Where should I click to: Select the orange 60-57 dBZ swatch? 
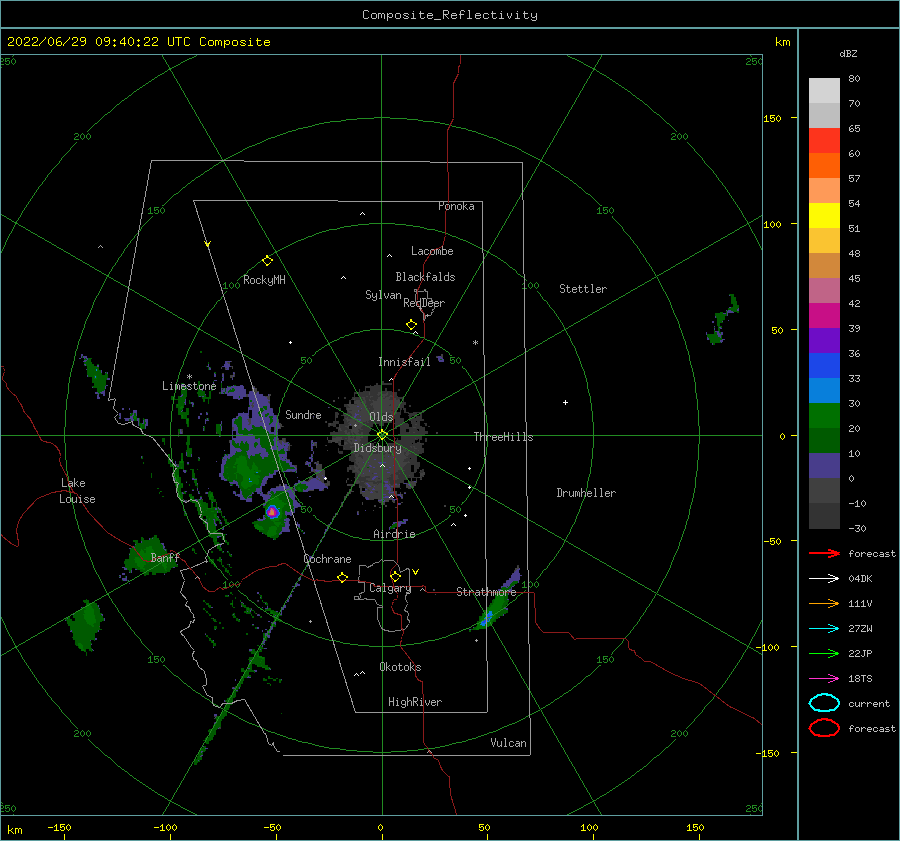[x=824, y=166]
